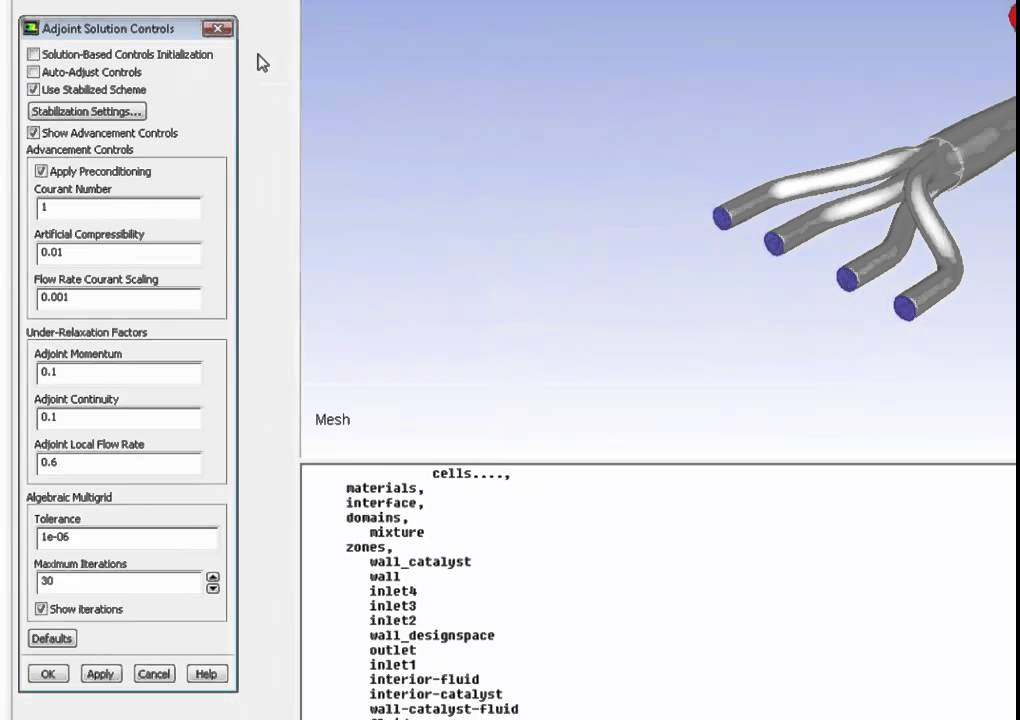Enable Solution-Based Controls Initialization checkbox
The width and height of the screenshot is (1020, 720).
33,55
